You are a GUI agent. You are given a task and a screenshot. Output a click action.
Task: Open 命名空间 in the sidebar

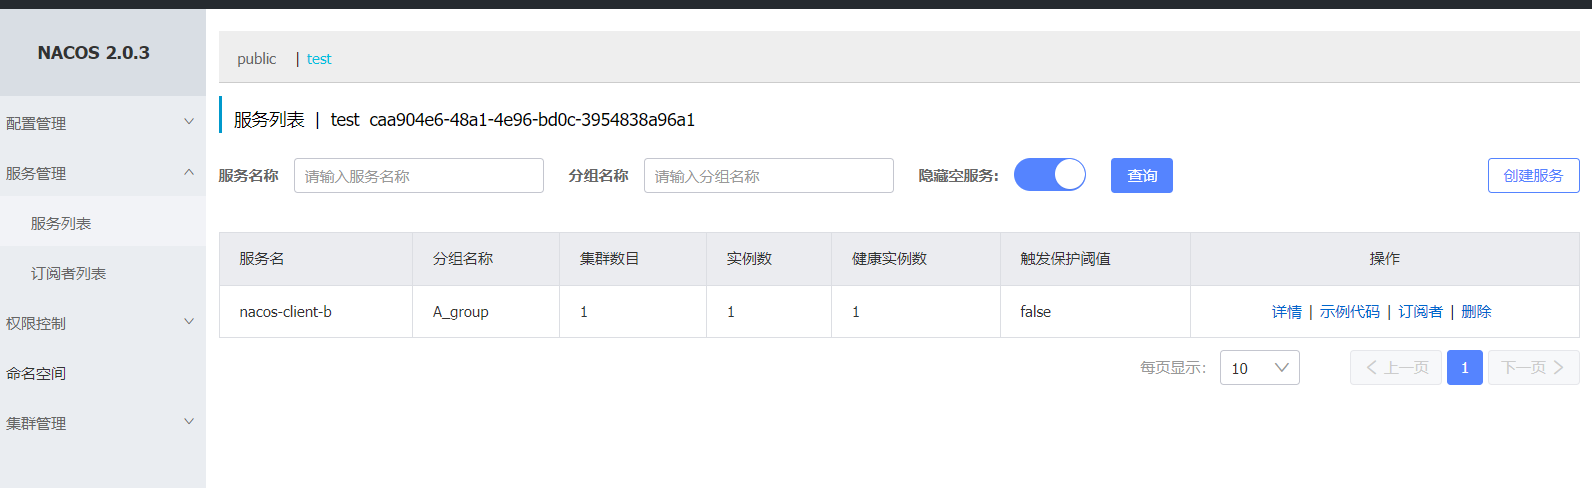point(36,373)
